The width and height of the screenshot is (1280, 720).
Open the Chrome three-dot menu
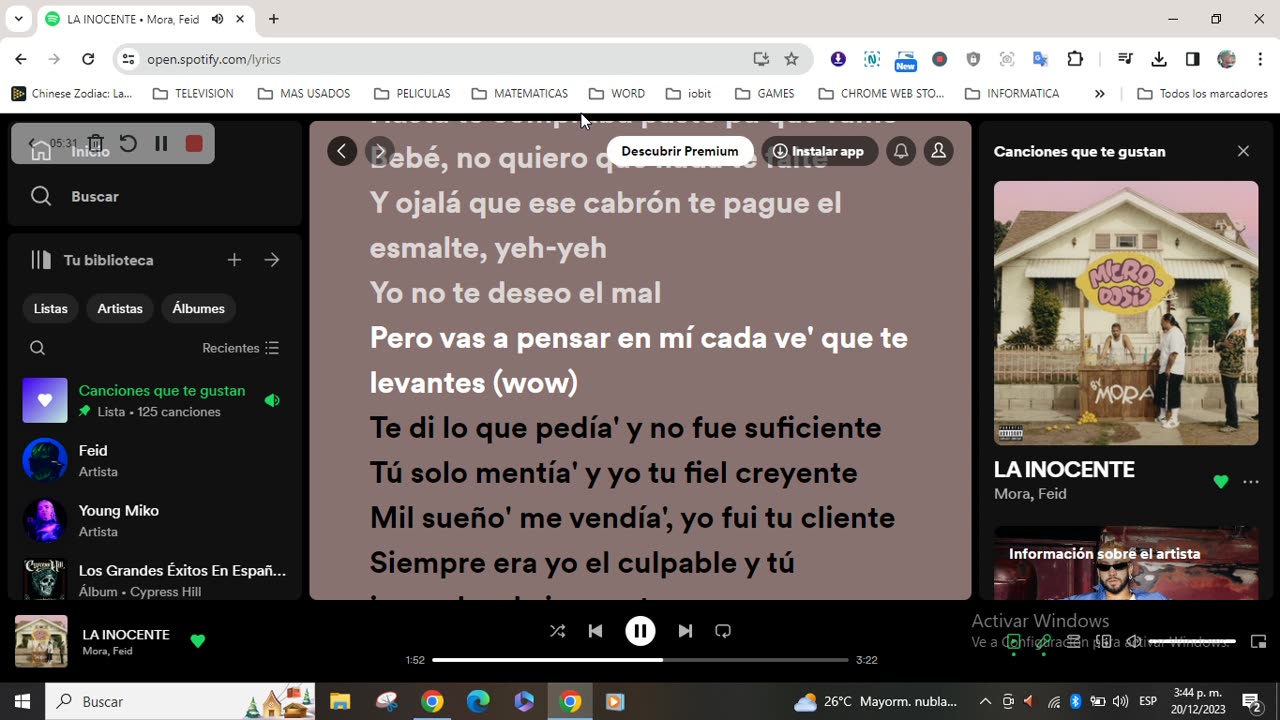click(1259, 59)
